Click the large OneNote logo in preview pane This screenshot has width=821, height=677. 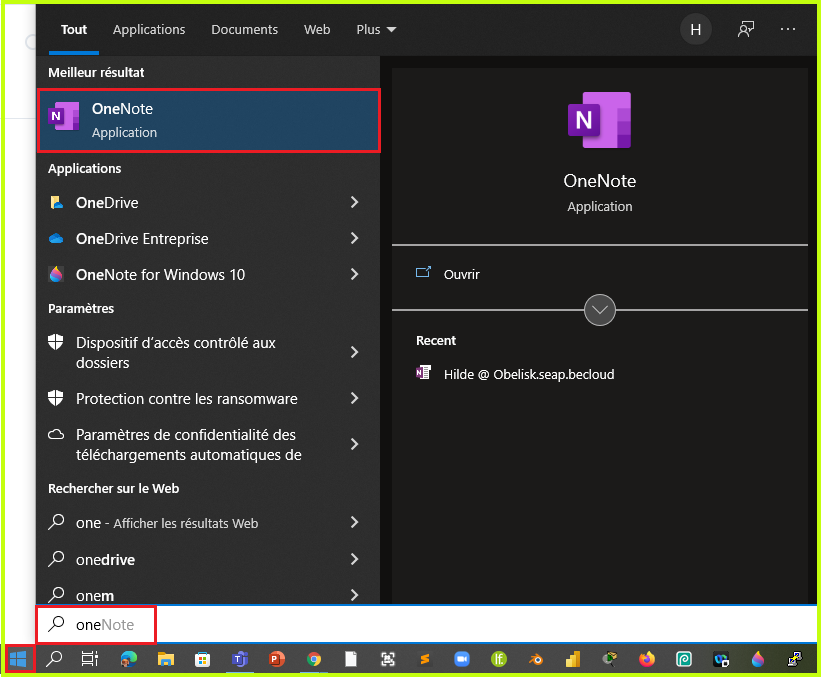pos(600,120)
